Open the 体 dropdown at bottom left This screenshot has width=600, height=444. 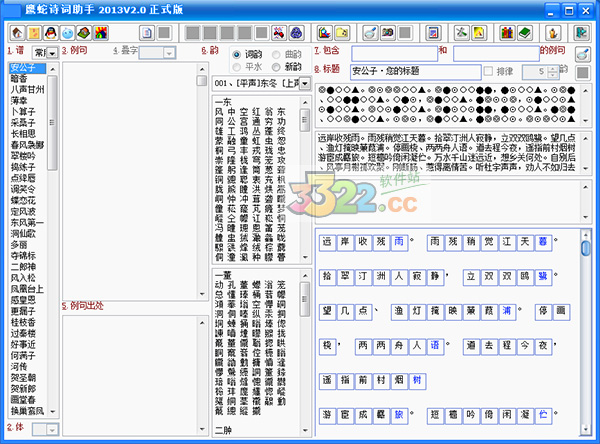coord(52,429)
